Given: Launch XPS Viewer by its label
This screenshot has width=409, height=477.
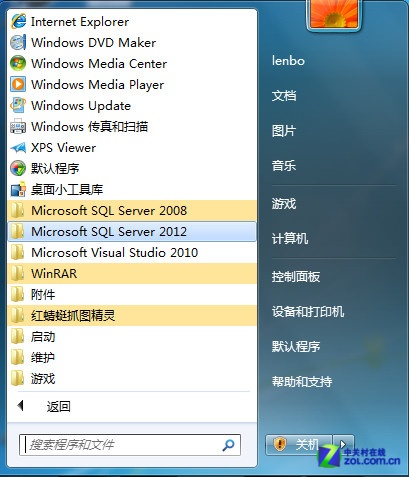Looking at the screenshot, I should 63,148.
